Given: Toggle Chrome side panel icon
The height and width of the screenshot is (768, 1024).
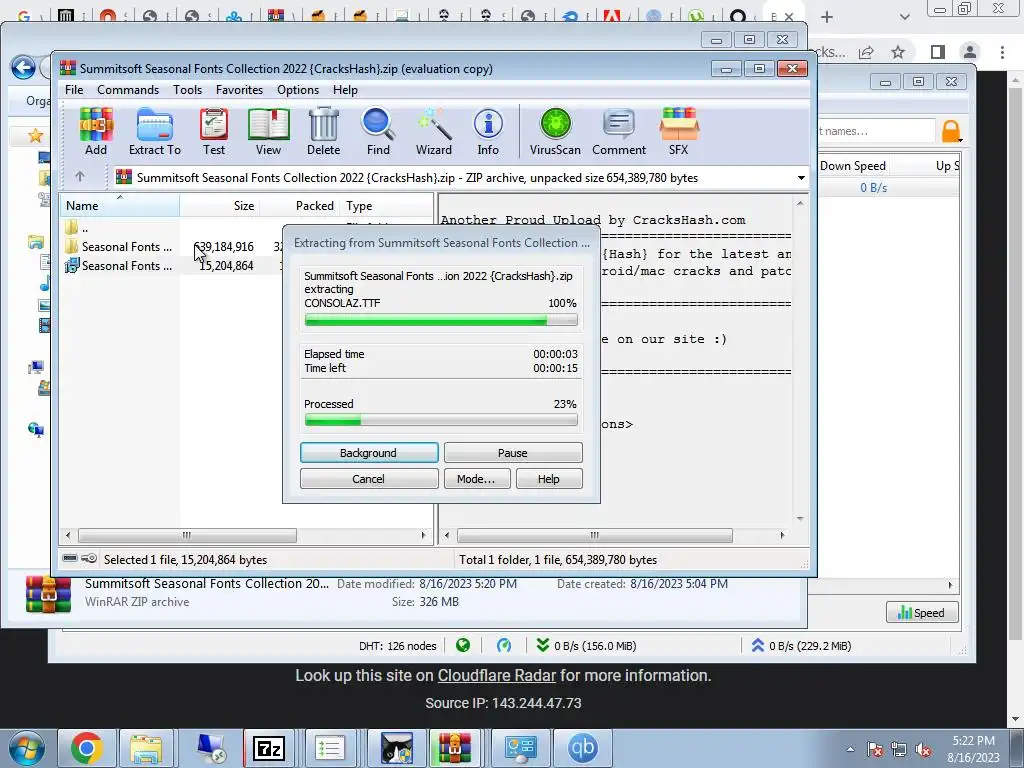Looking at the screenshot, I should 938,52.
